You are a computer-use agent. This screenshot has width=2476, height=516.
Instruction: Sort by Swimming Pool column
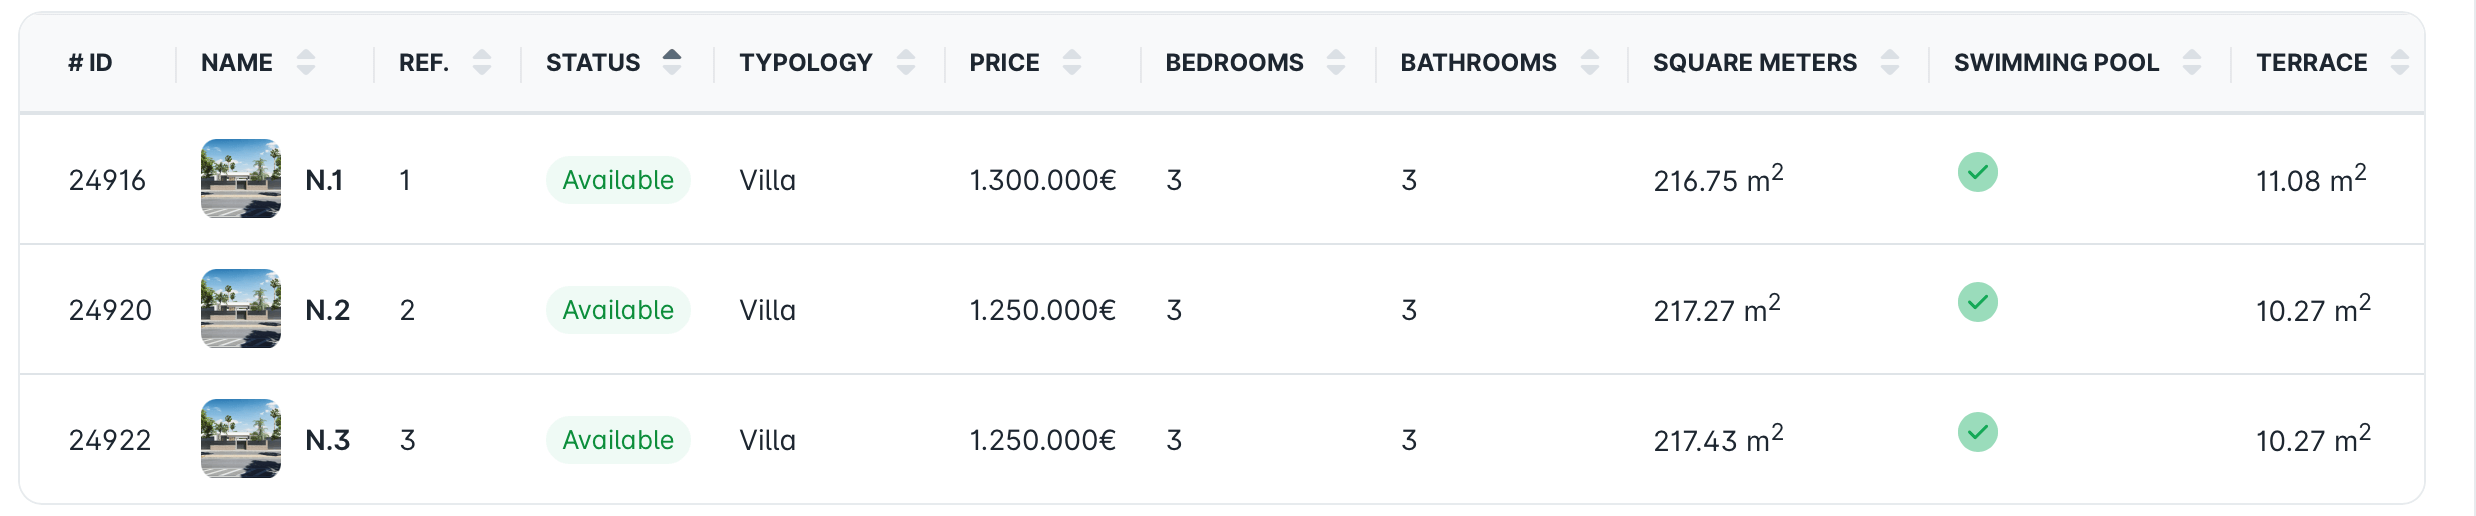(2192, 63)
